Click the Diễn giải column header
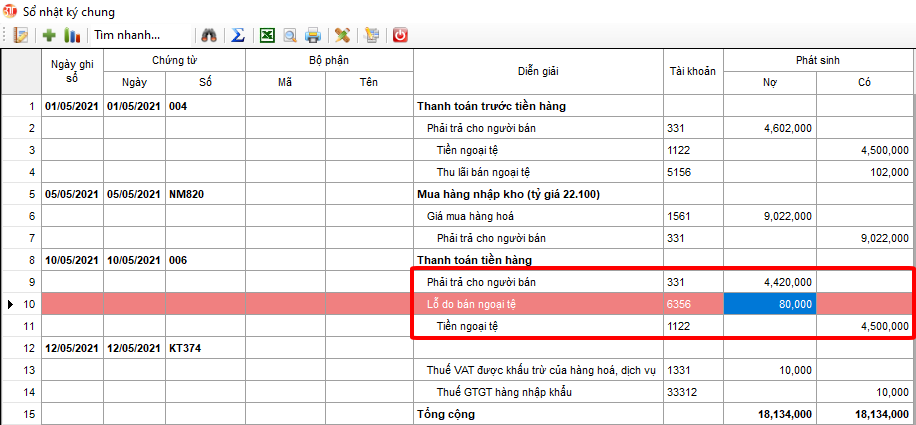The image size is (916, 425). click(539, 71)
